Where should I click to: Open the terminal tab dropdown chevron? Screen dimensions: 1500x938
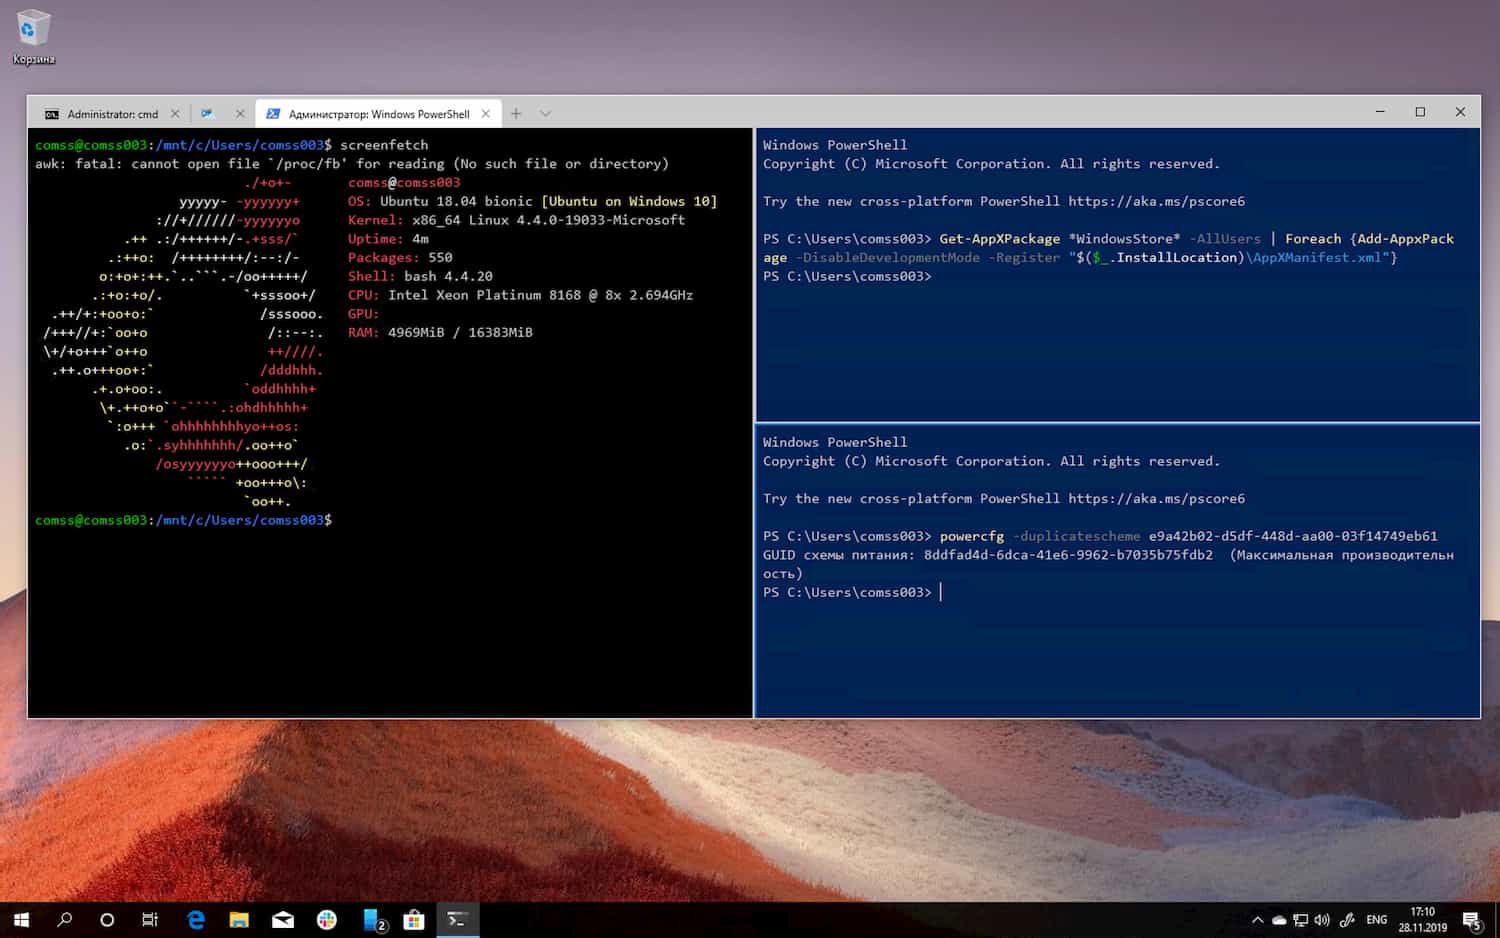[x=545, y=113]
